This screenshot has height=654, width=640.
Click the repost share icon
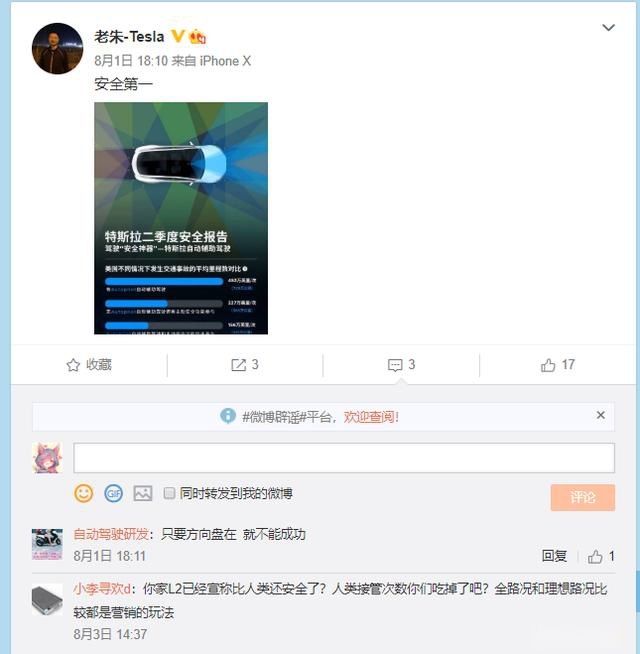pyautogui.click(x=239, y=365)
